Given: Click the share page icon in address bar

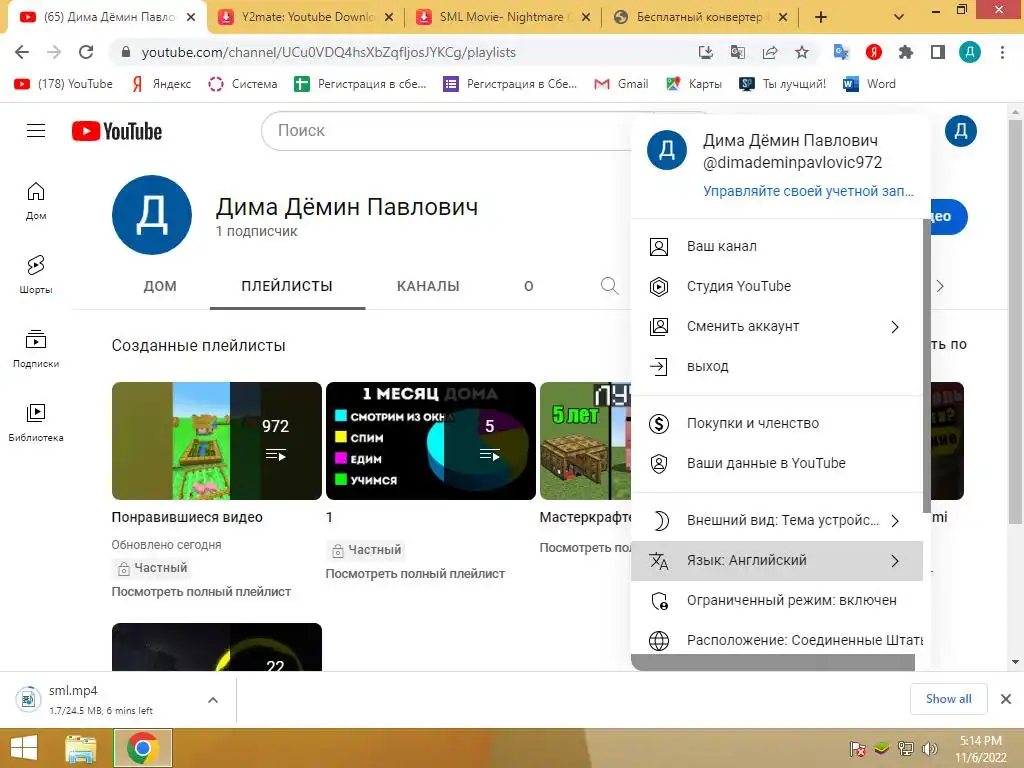Looking at the screenshot, I should 770,52.
